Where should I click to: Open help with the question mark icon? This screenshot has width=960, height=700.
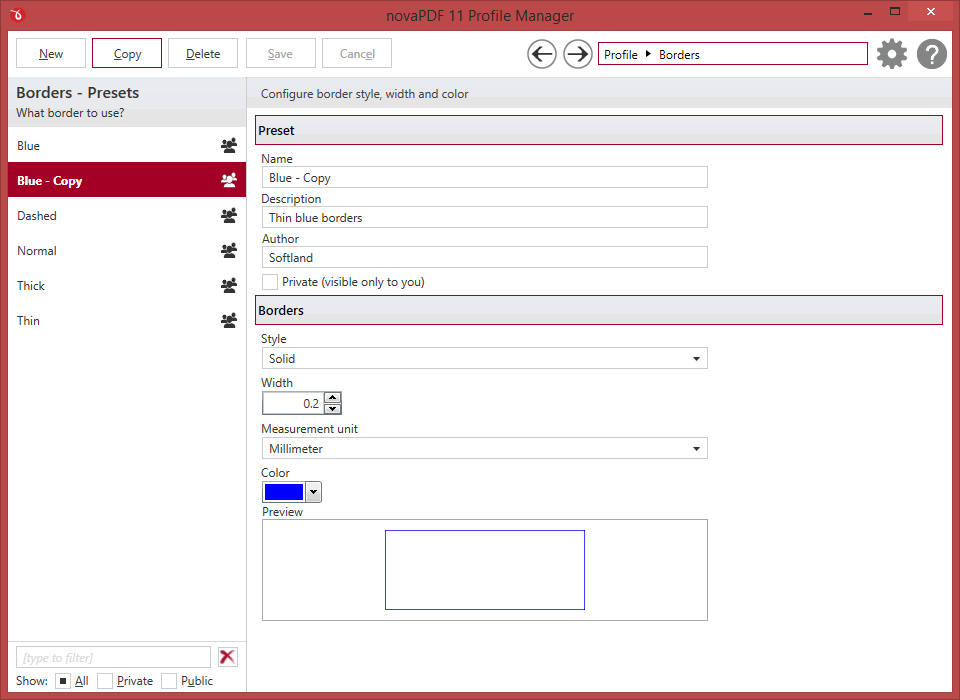tap(932, 55)
